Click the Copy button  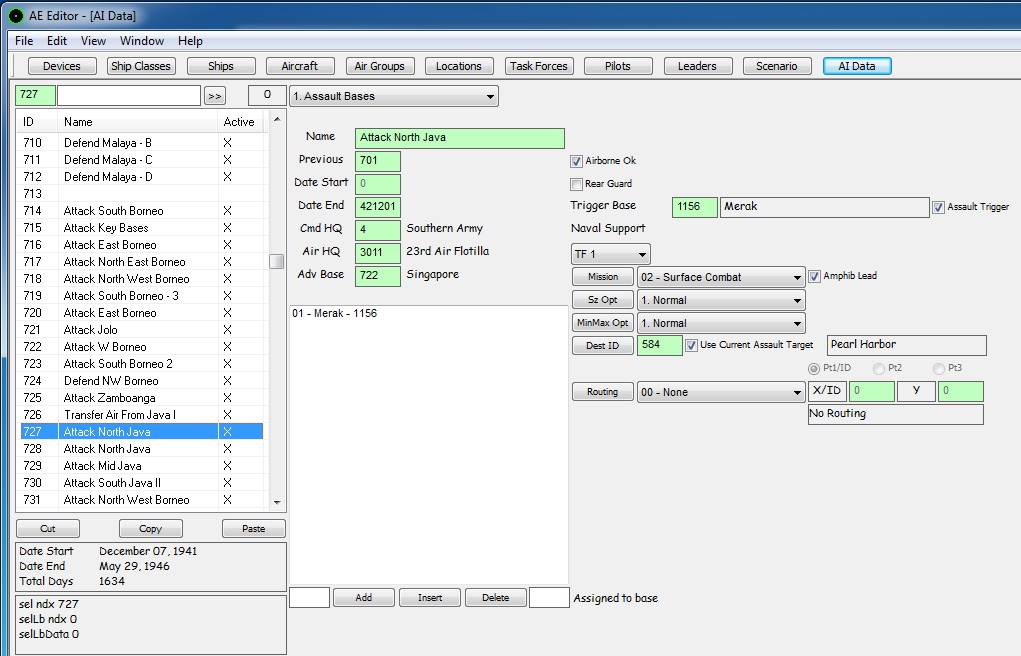point(150,528)
